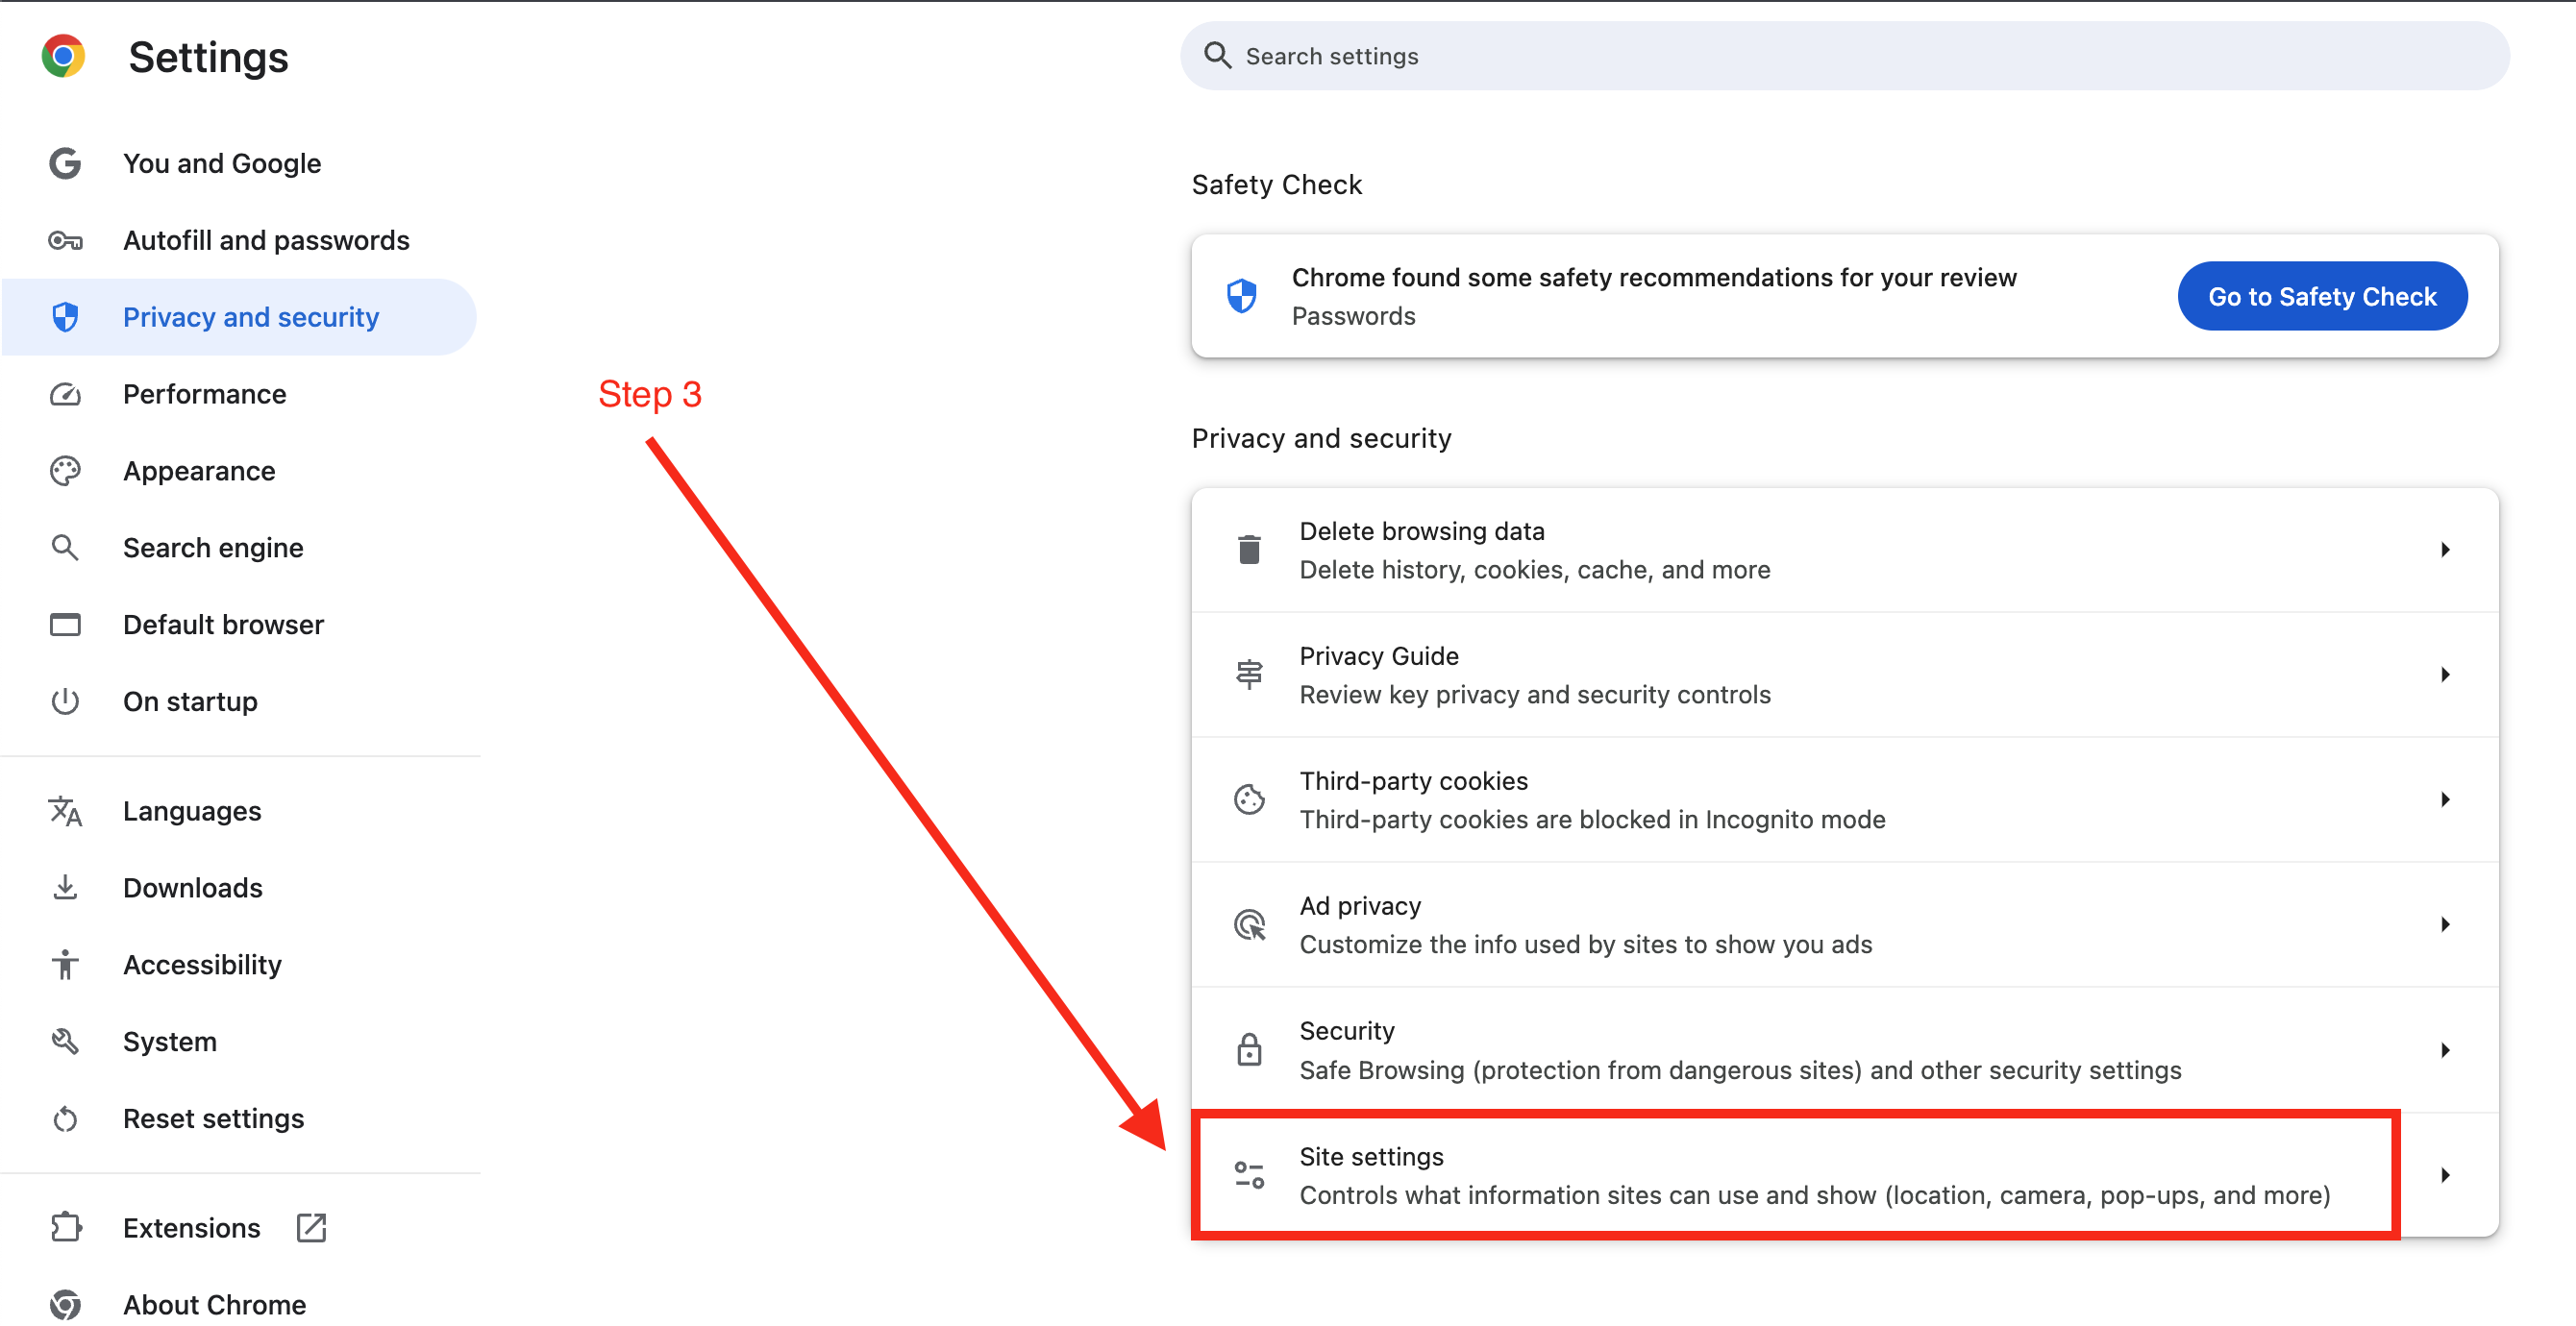
Task: Click the Site settings sliders icon
Action: (1249, 1175)
